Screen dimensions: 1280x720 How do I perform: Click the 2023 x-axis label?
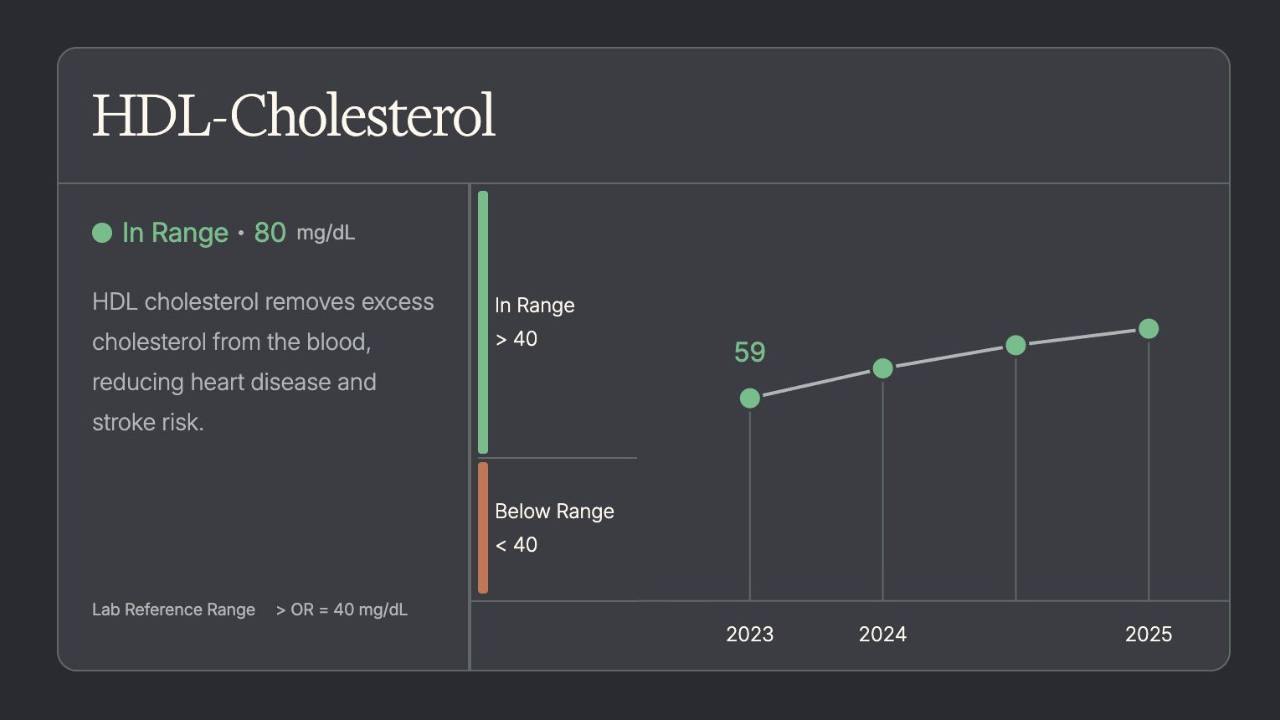(x=750, y=634)
